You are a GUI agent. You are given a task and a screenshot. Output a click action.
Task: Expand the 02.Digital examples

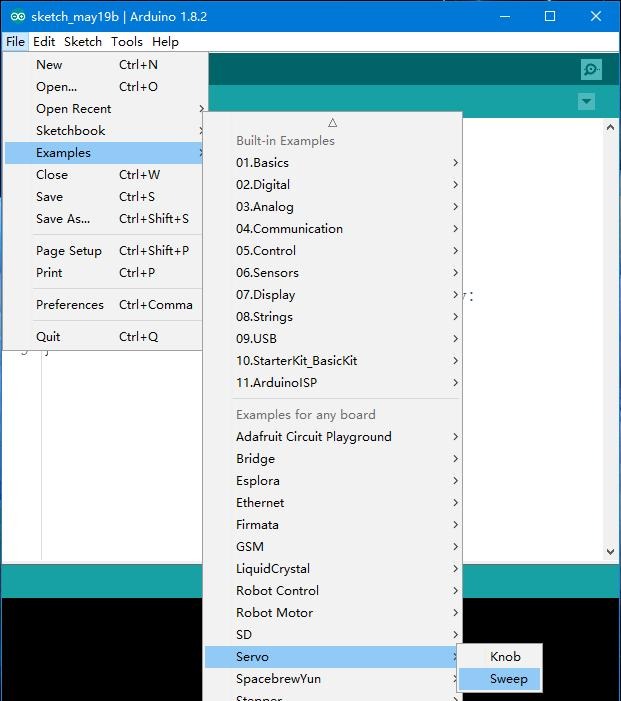[x=333, y=184]
